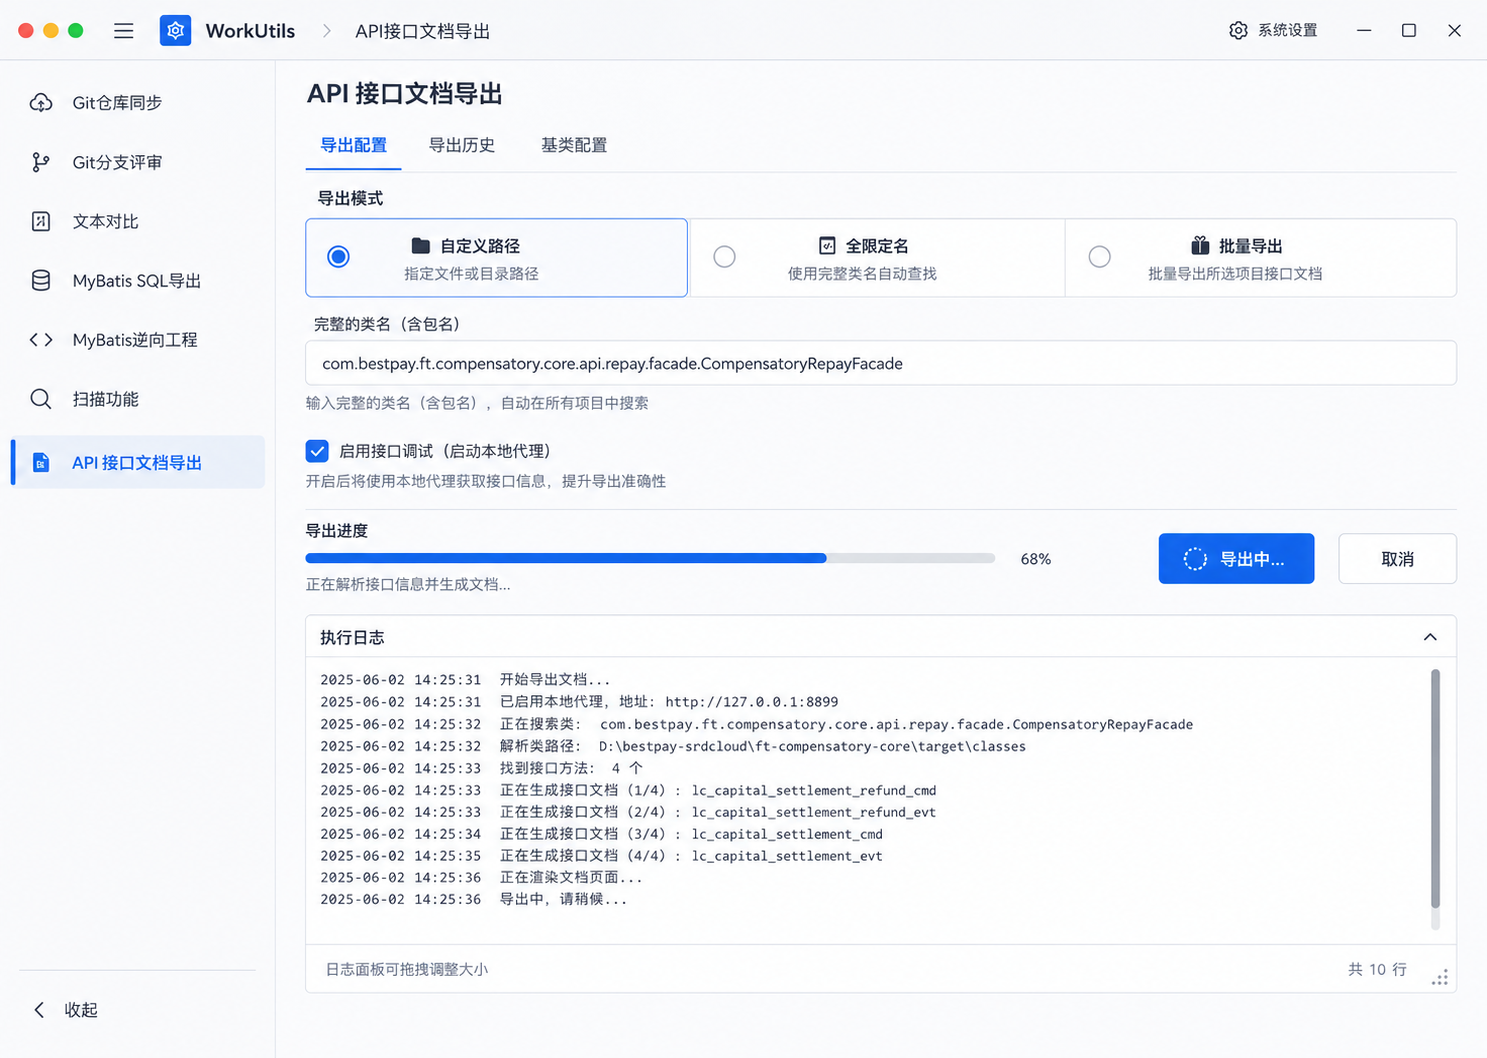This screenshot has width=1487, height=1058.
Task: Click log line with http://127.0.0.1:8899
Action: coord(579,702)
